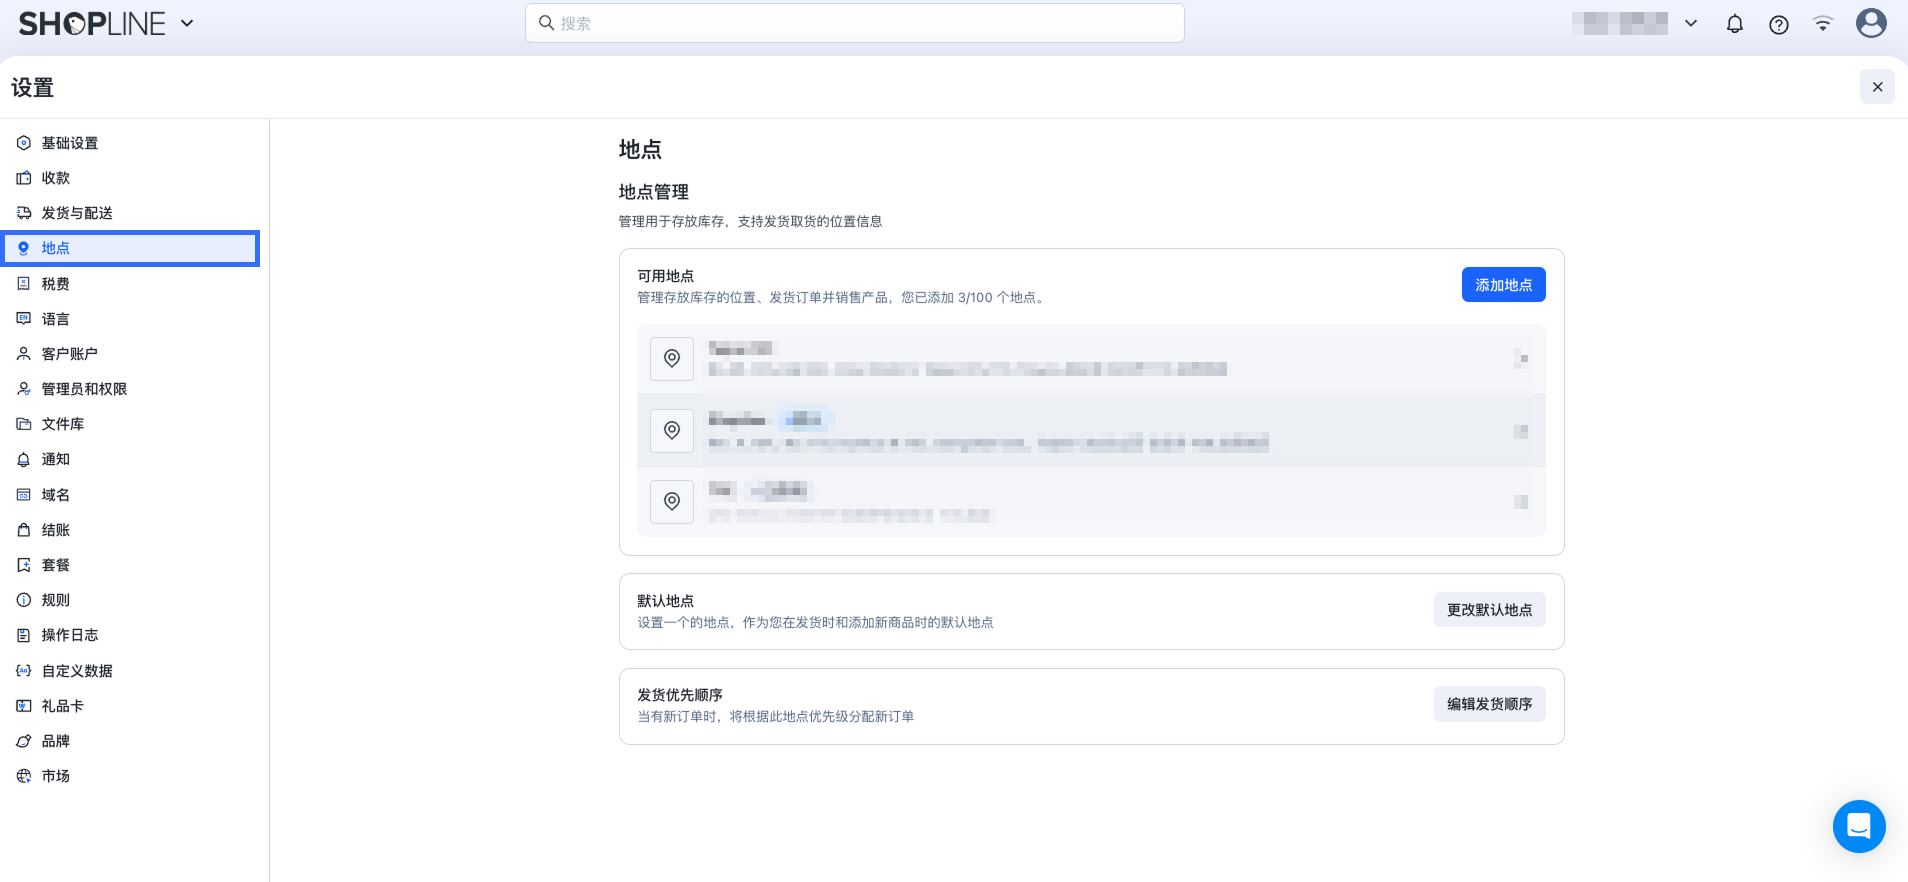The width and height of the screenshot is (1908, 882).
Task: Click the 管理员和权限 icon
Action: pyautogui.click(x=24, y=389)
